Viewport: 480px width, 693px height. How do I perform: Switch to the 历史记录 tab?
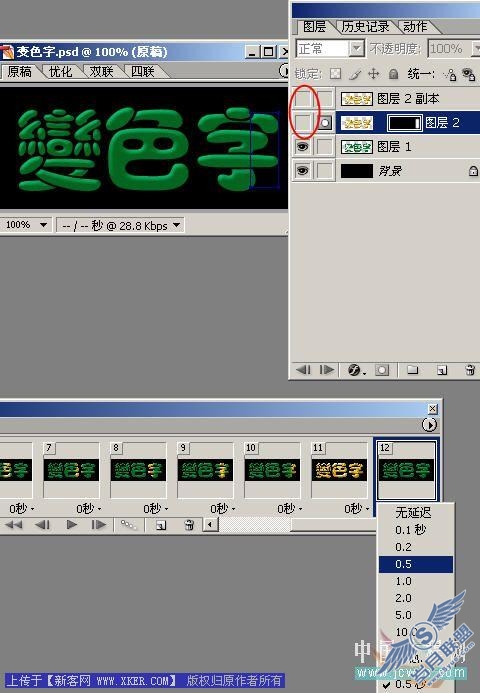pos(366,27)
